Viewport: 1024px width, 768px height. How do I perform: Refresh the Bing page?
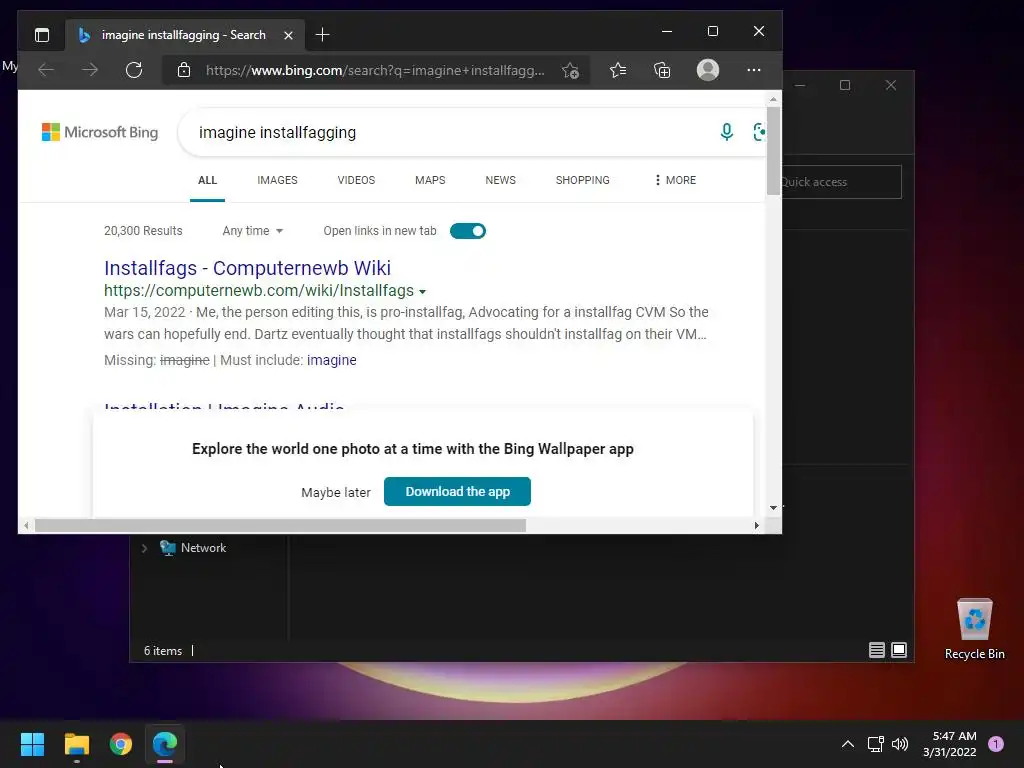click(134, 70)
